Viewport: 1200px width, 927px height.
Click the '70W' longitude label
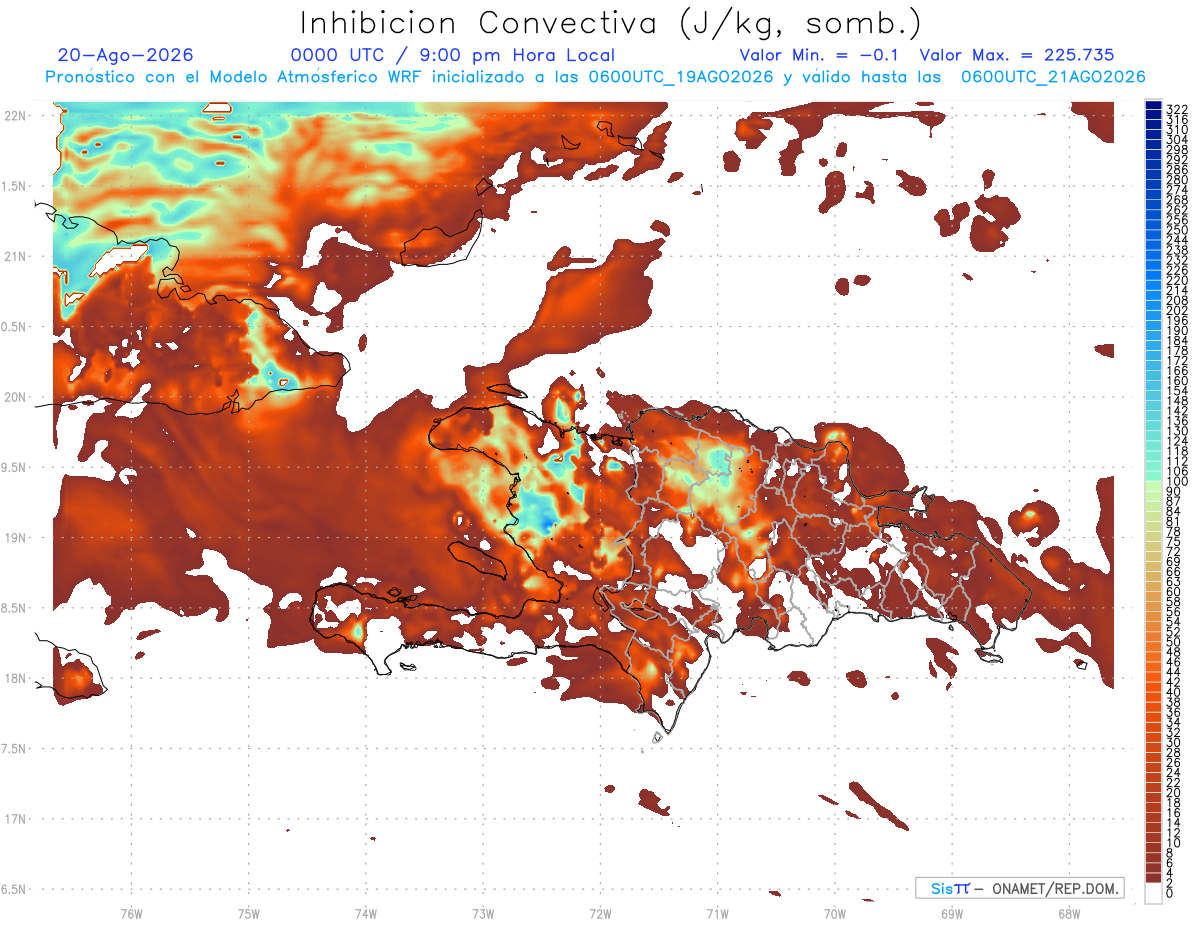pyautogui.click(x=835, y=913)
